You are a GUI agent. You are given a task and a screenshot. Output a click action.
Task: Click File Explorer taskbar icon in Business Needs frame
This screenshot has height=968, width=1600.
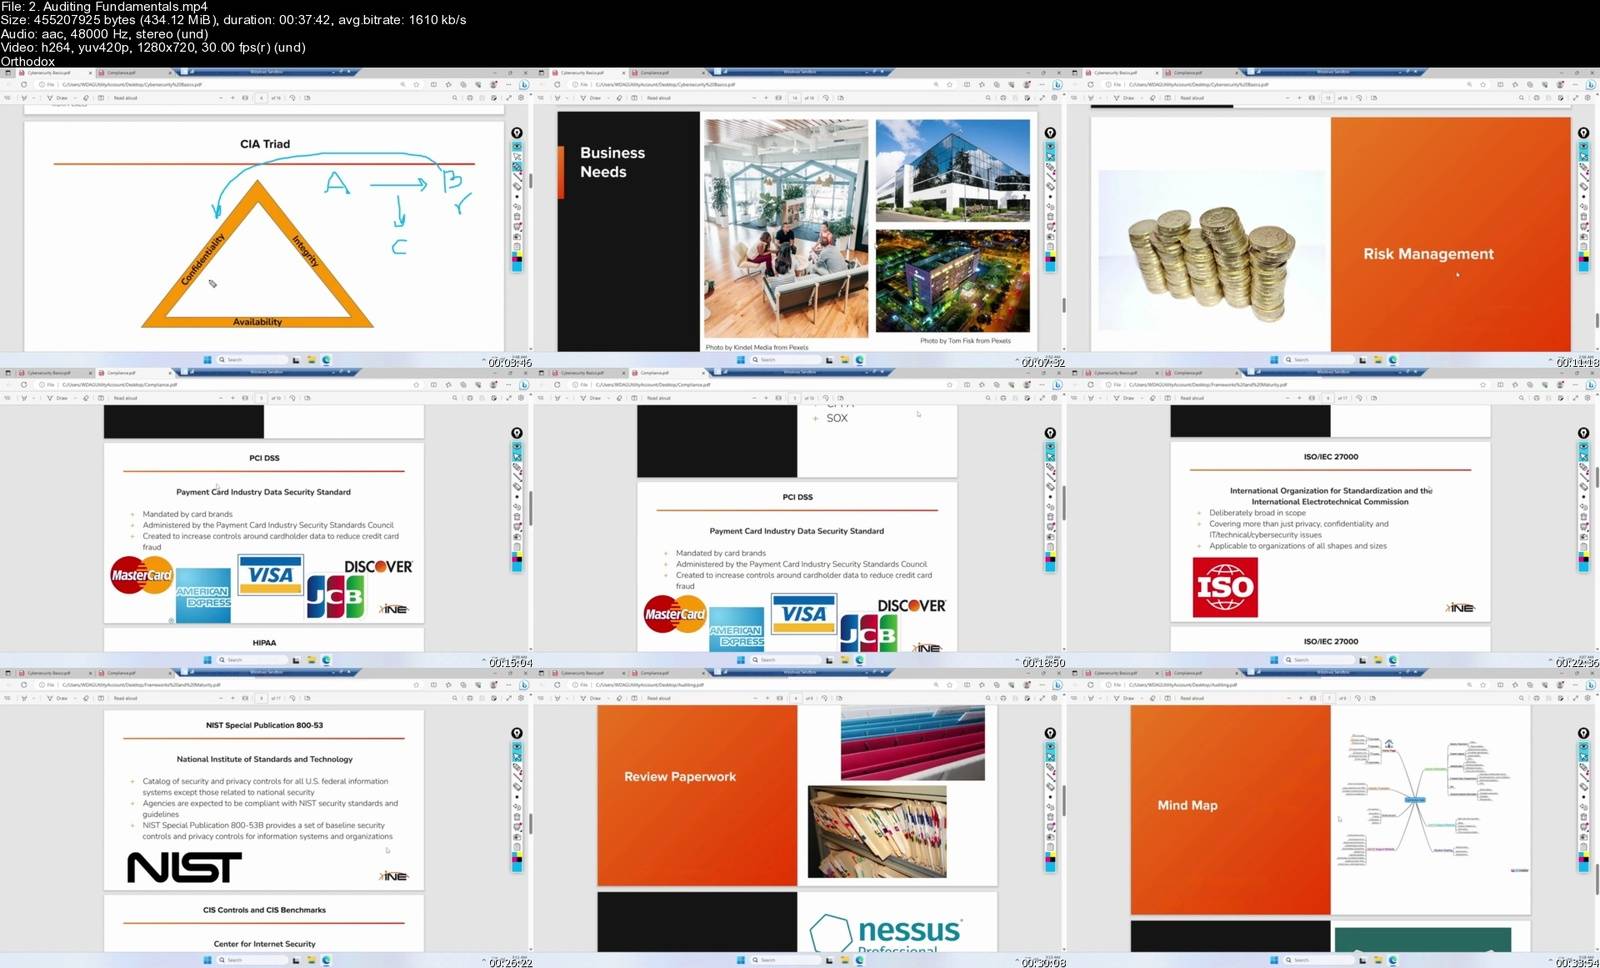844,360
